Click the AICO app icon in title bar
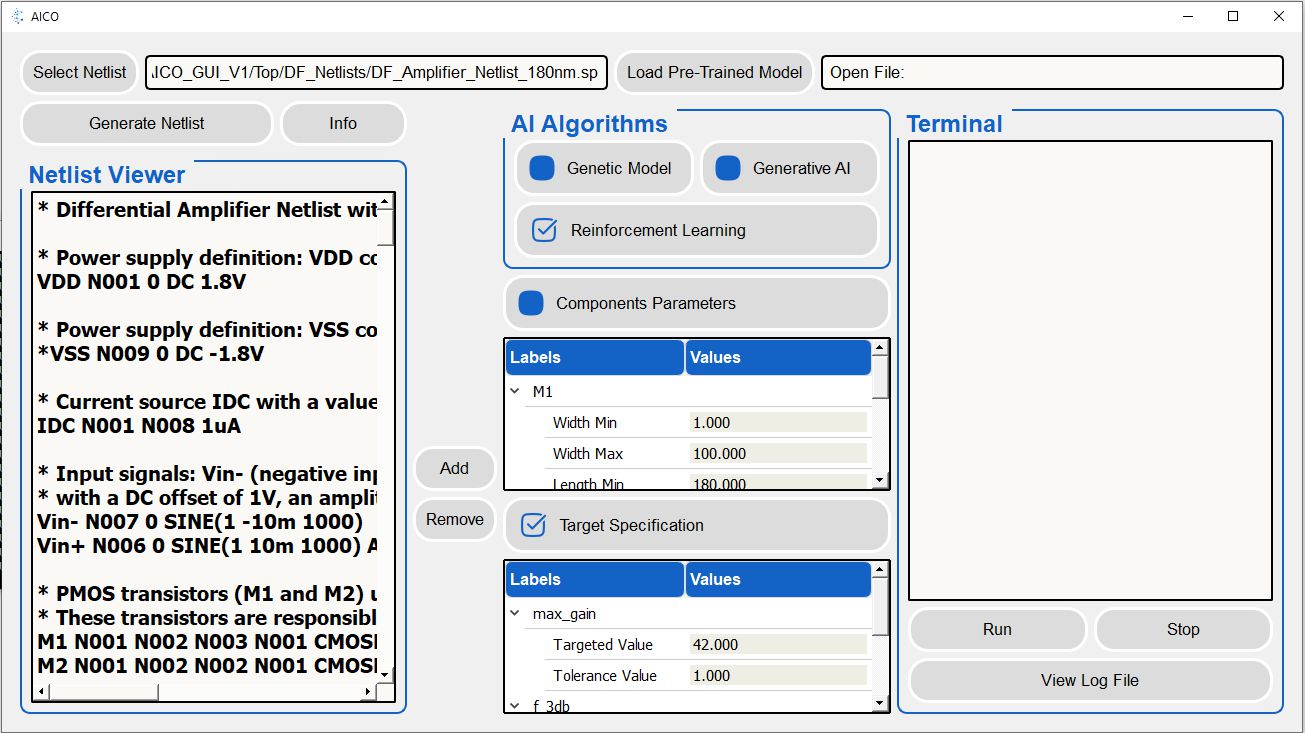1305x733 pixels. pos(16,16)
